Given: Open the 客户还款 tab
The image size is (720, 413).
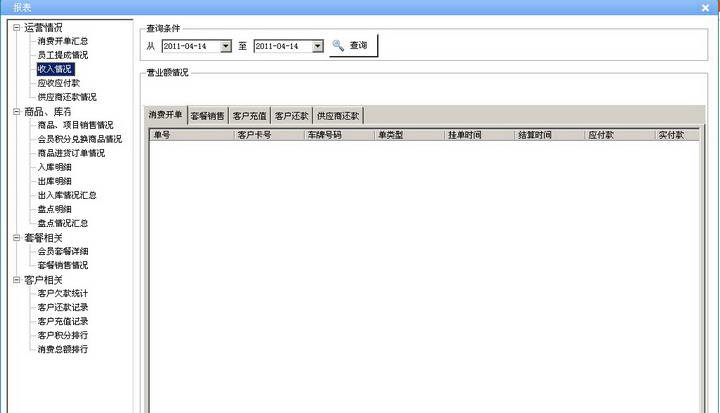Looking at the screenshot, I should [292, 116].
